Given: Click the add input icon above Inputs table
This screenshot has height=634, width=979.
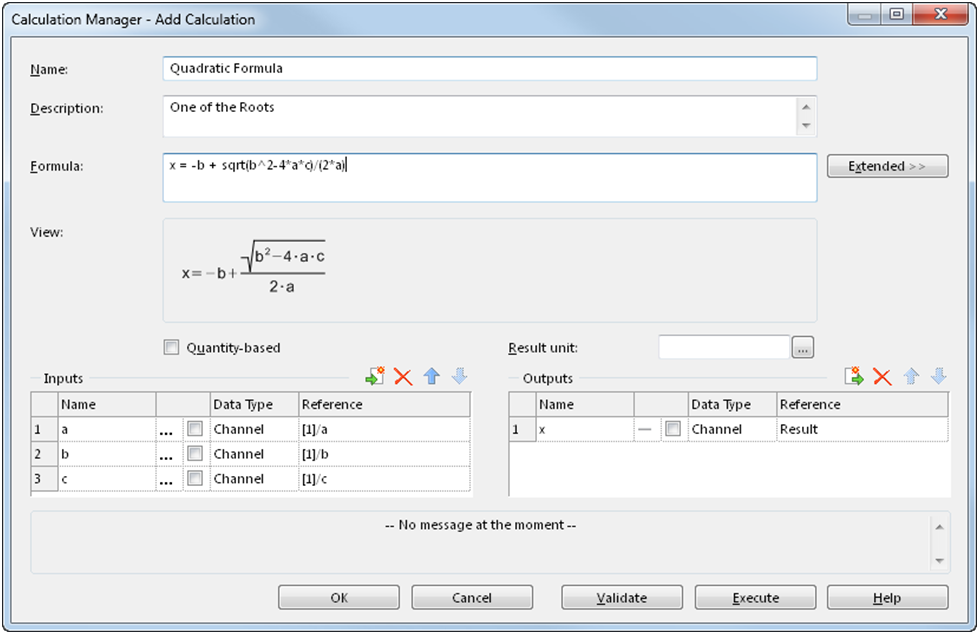Looking at the screenshot, I should (x=375, y=377).
